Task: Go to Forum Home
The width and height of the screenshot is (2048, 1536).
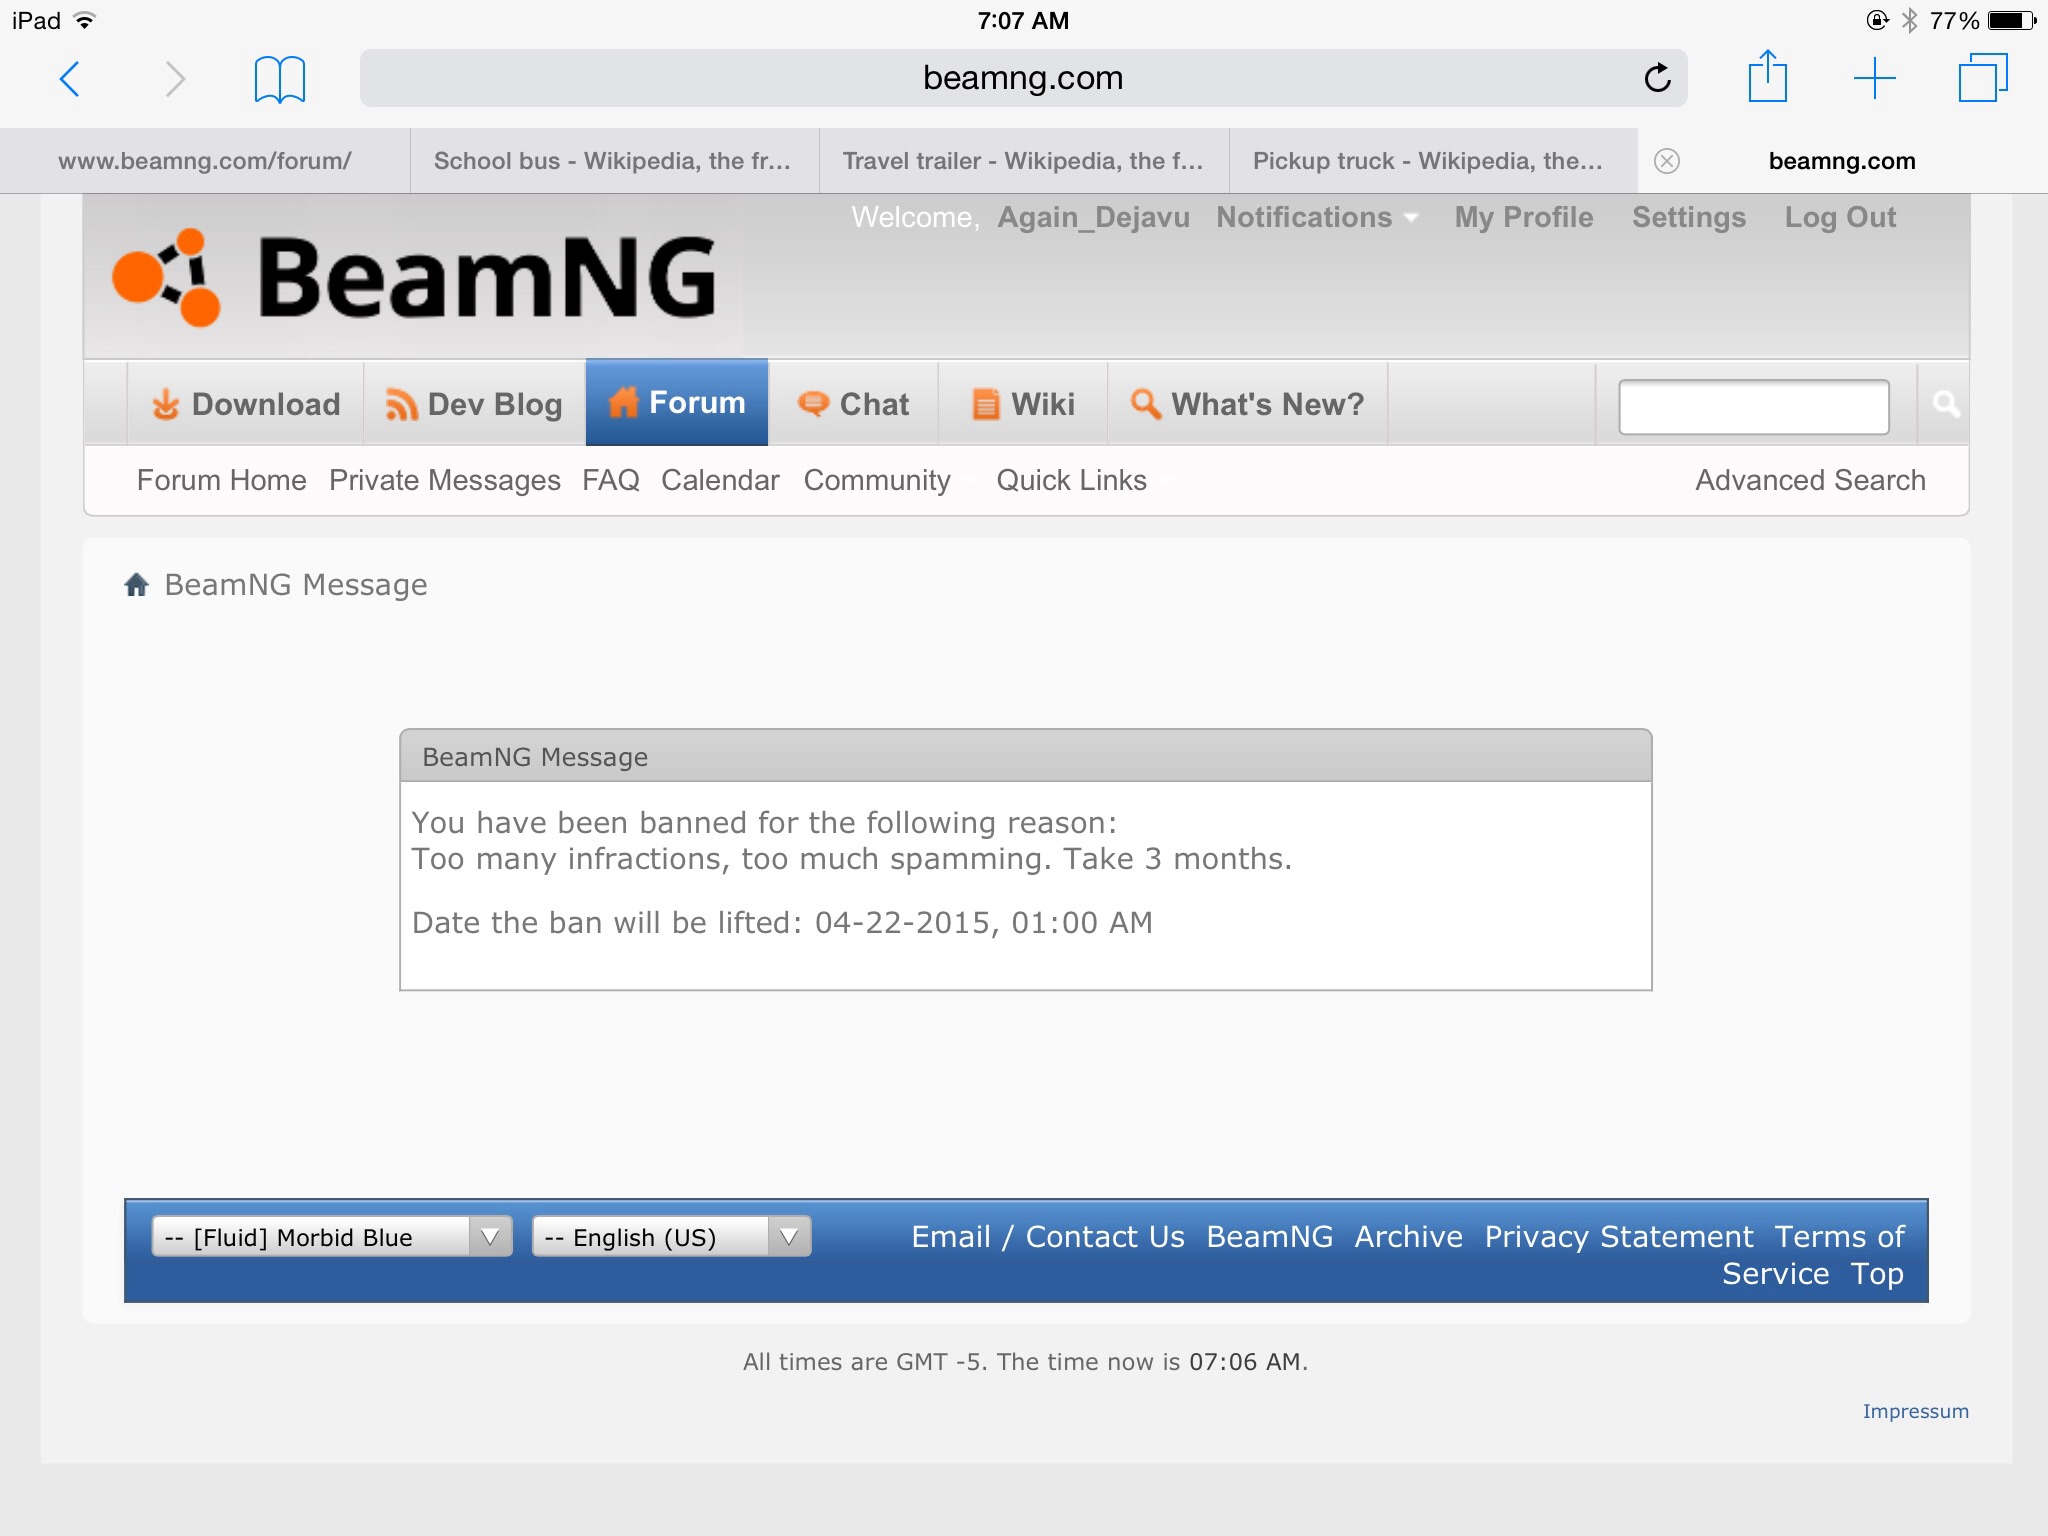Action: click(x=221, y=480)
